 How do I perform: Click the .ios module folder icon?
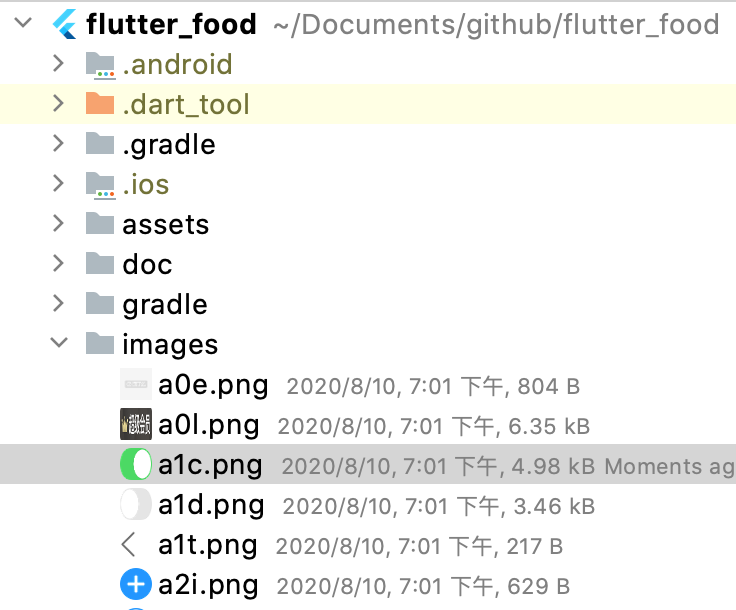click(100, 184)
